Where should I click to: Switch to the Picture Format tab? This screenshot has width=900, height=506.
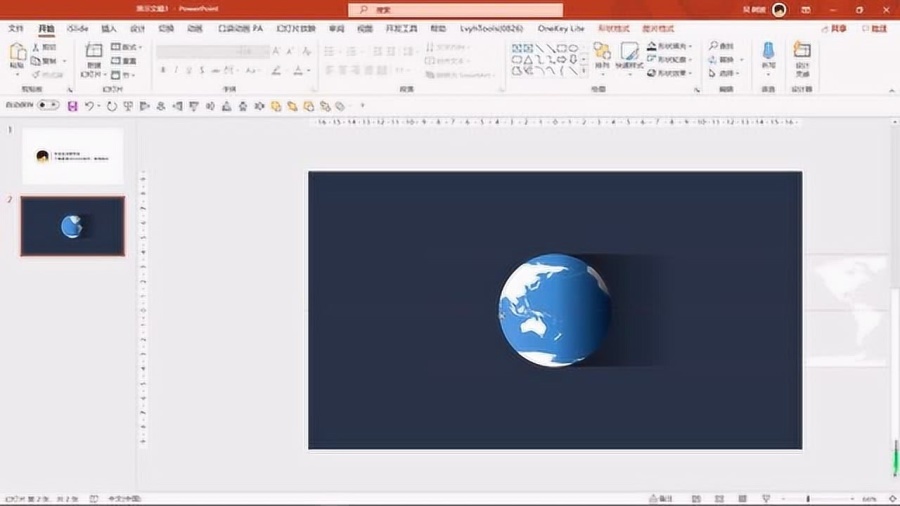(658, 28)
